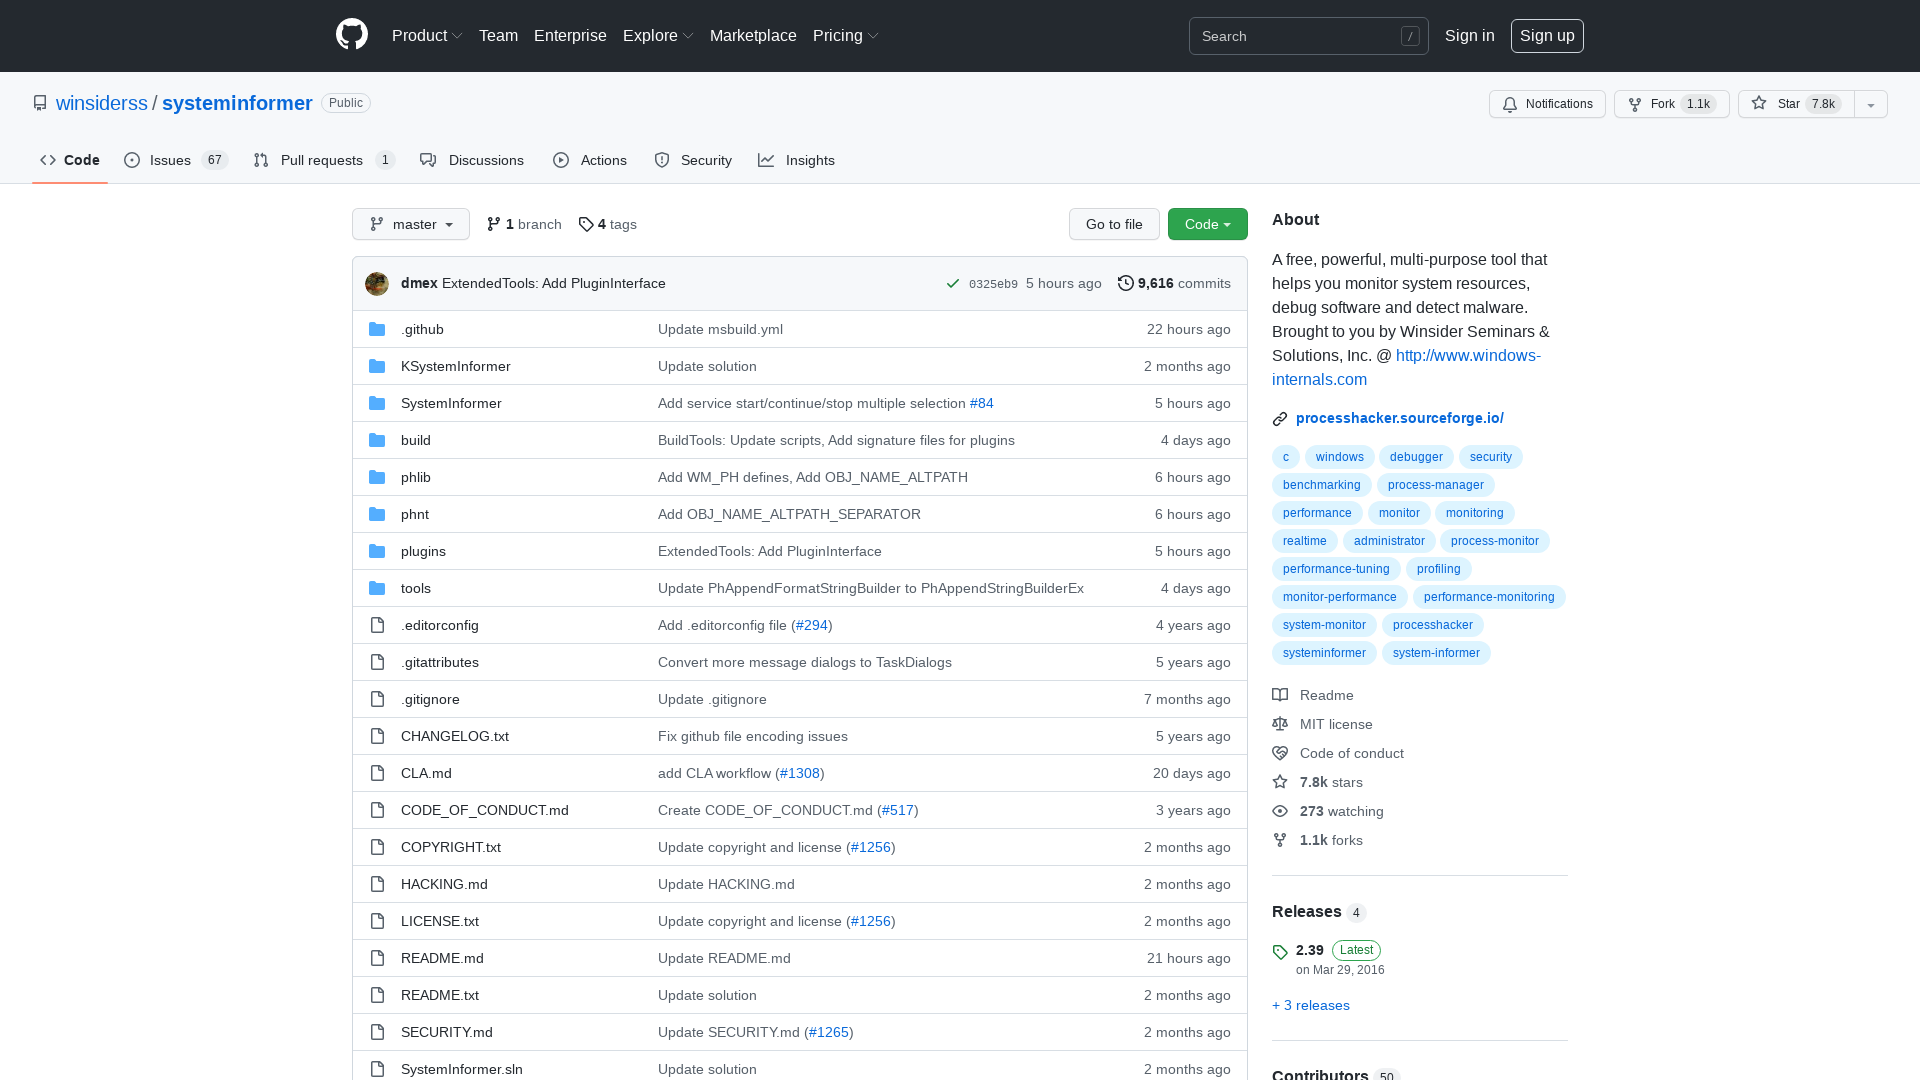Screen dimensions: 1920x1080
Task: Expand the Explore menu in the header
Action: pos(657,35)
